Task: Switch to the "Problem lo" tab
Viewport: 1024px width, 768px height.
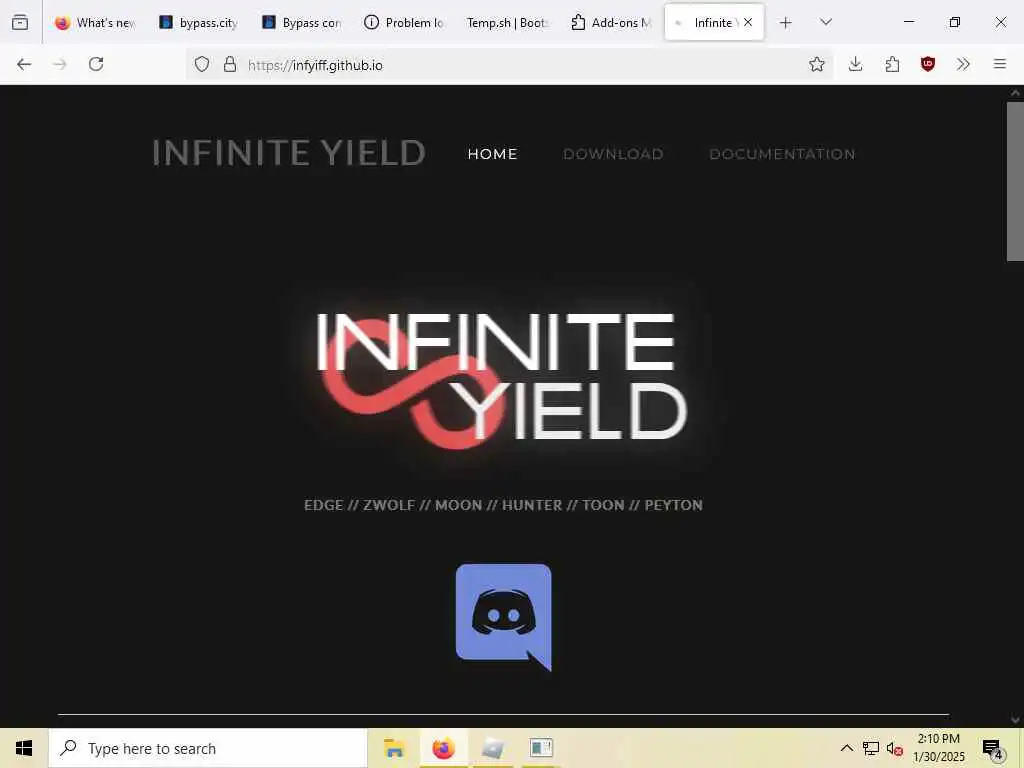Action: [x=404, y=22]
